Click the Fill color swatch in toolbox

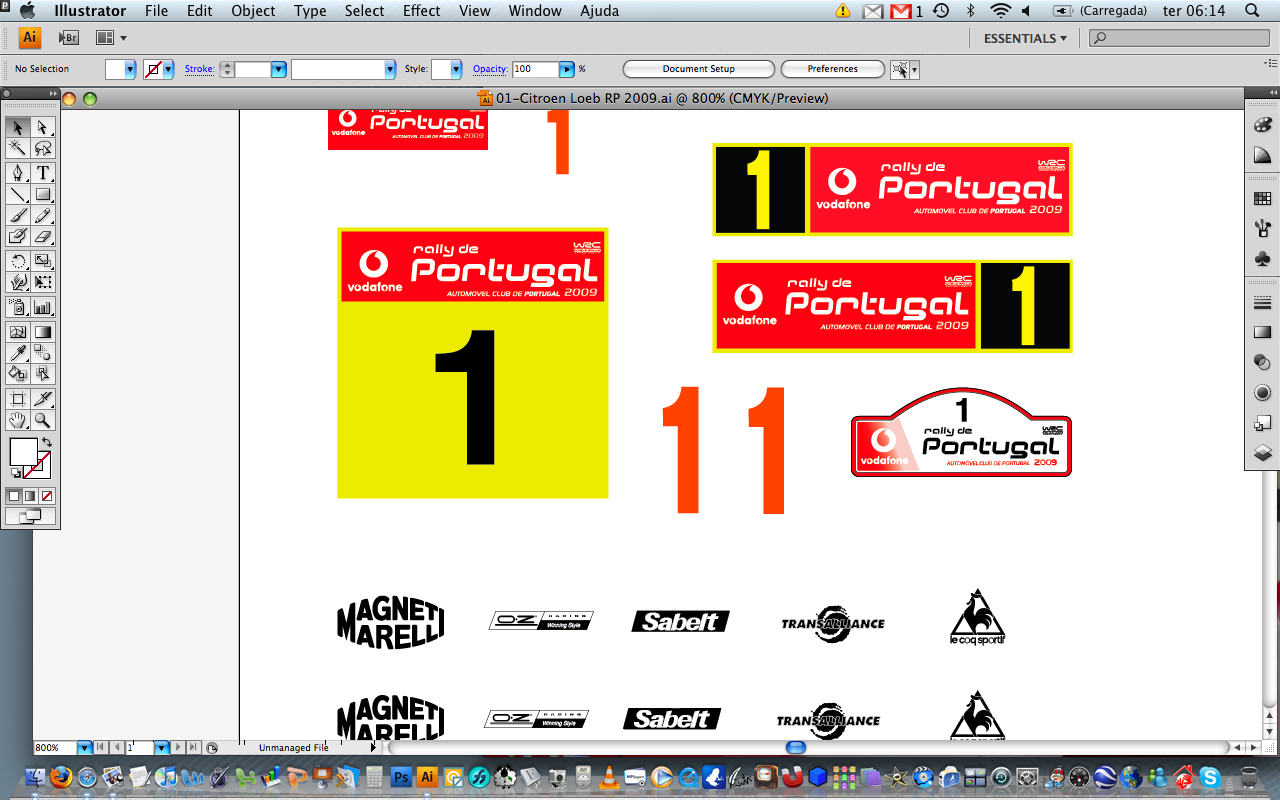click(23, 452)
